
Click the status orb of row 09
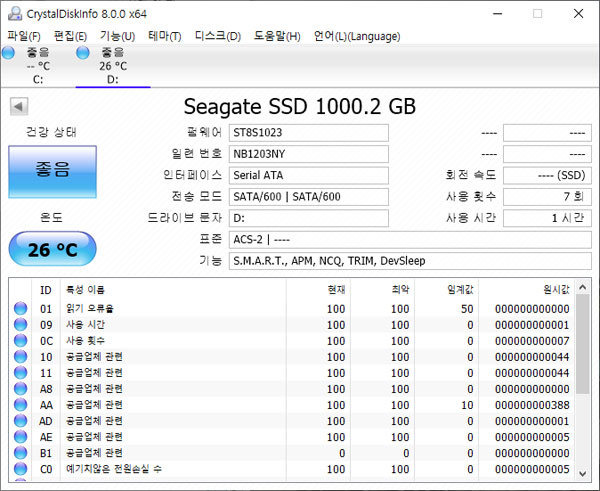click(x=21, y=324)
